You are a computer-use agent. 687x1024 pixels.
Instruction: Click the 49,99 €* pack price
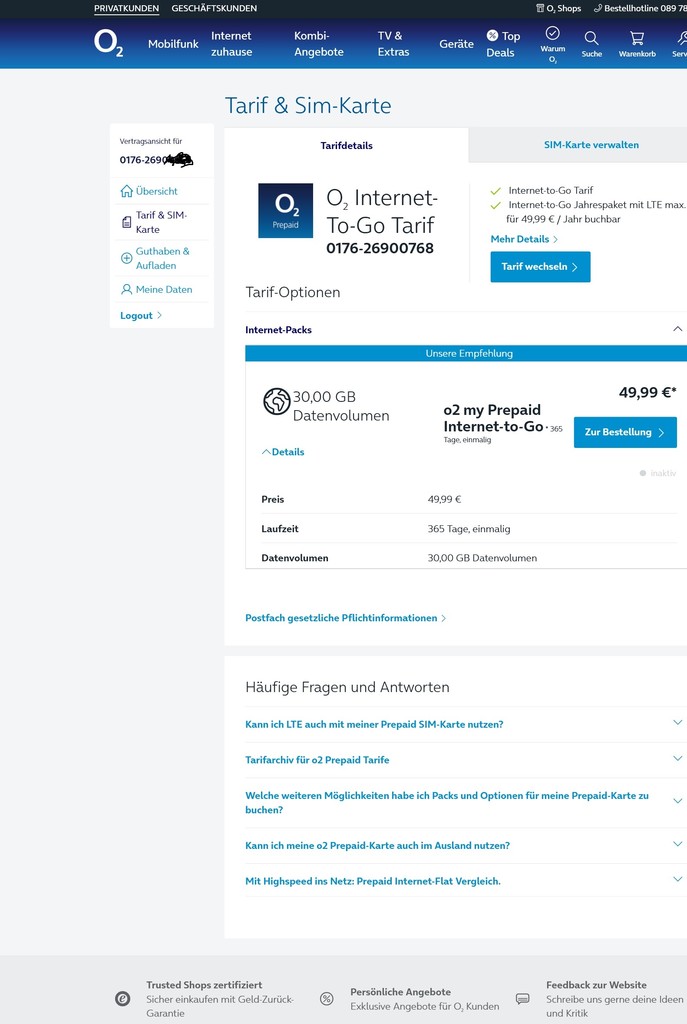[648, 392]
